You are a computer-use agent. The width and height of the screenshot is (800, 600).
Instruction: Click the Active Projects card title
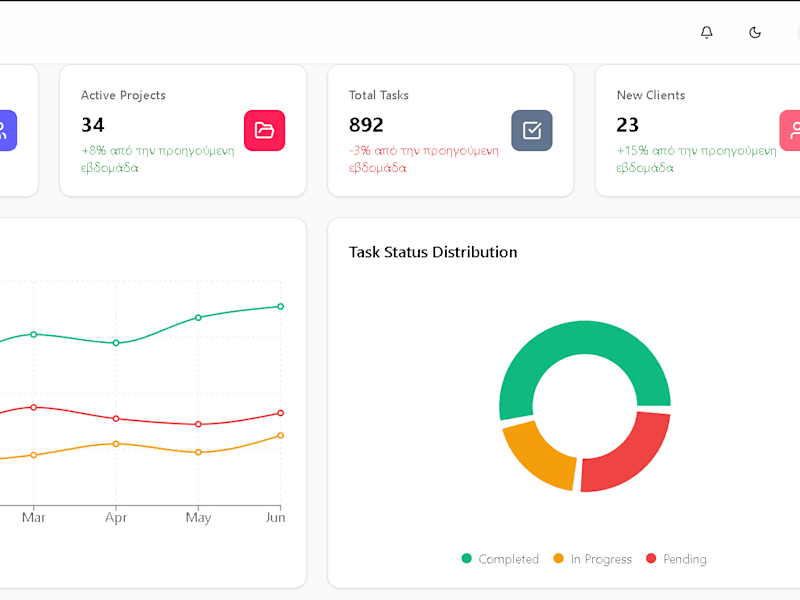point(123,95)
